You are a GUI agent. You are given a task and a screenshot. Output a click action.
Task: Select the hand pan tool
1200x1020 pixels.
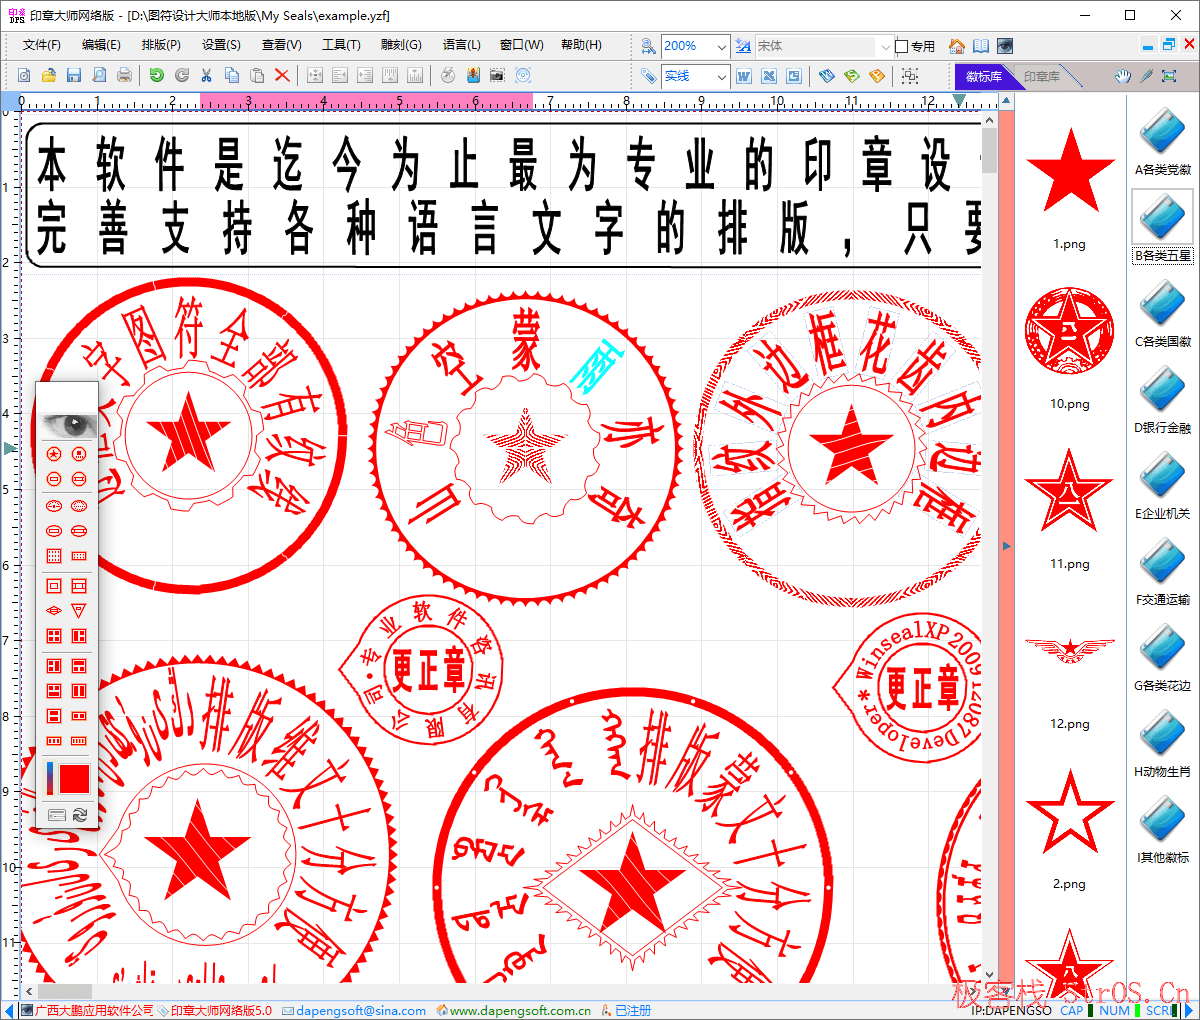pos(1123,76)
